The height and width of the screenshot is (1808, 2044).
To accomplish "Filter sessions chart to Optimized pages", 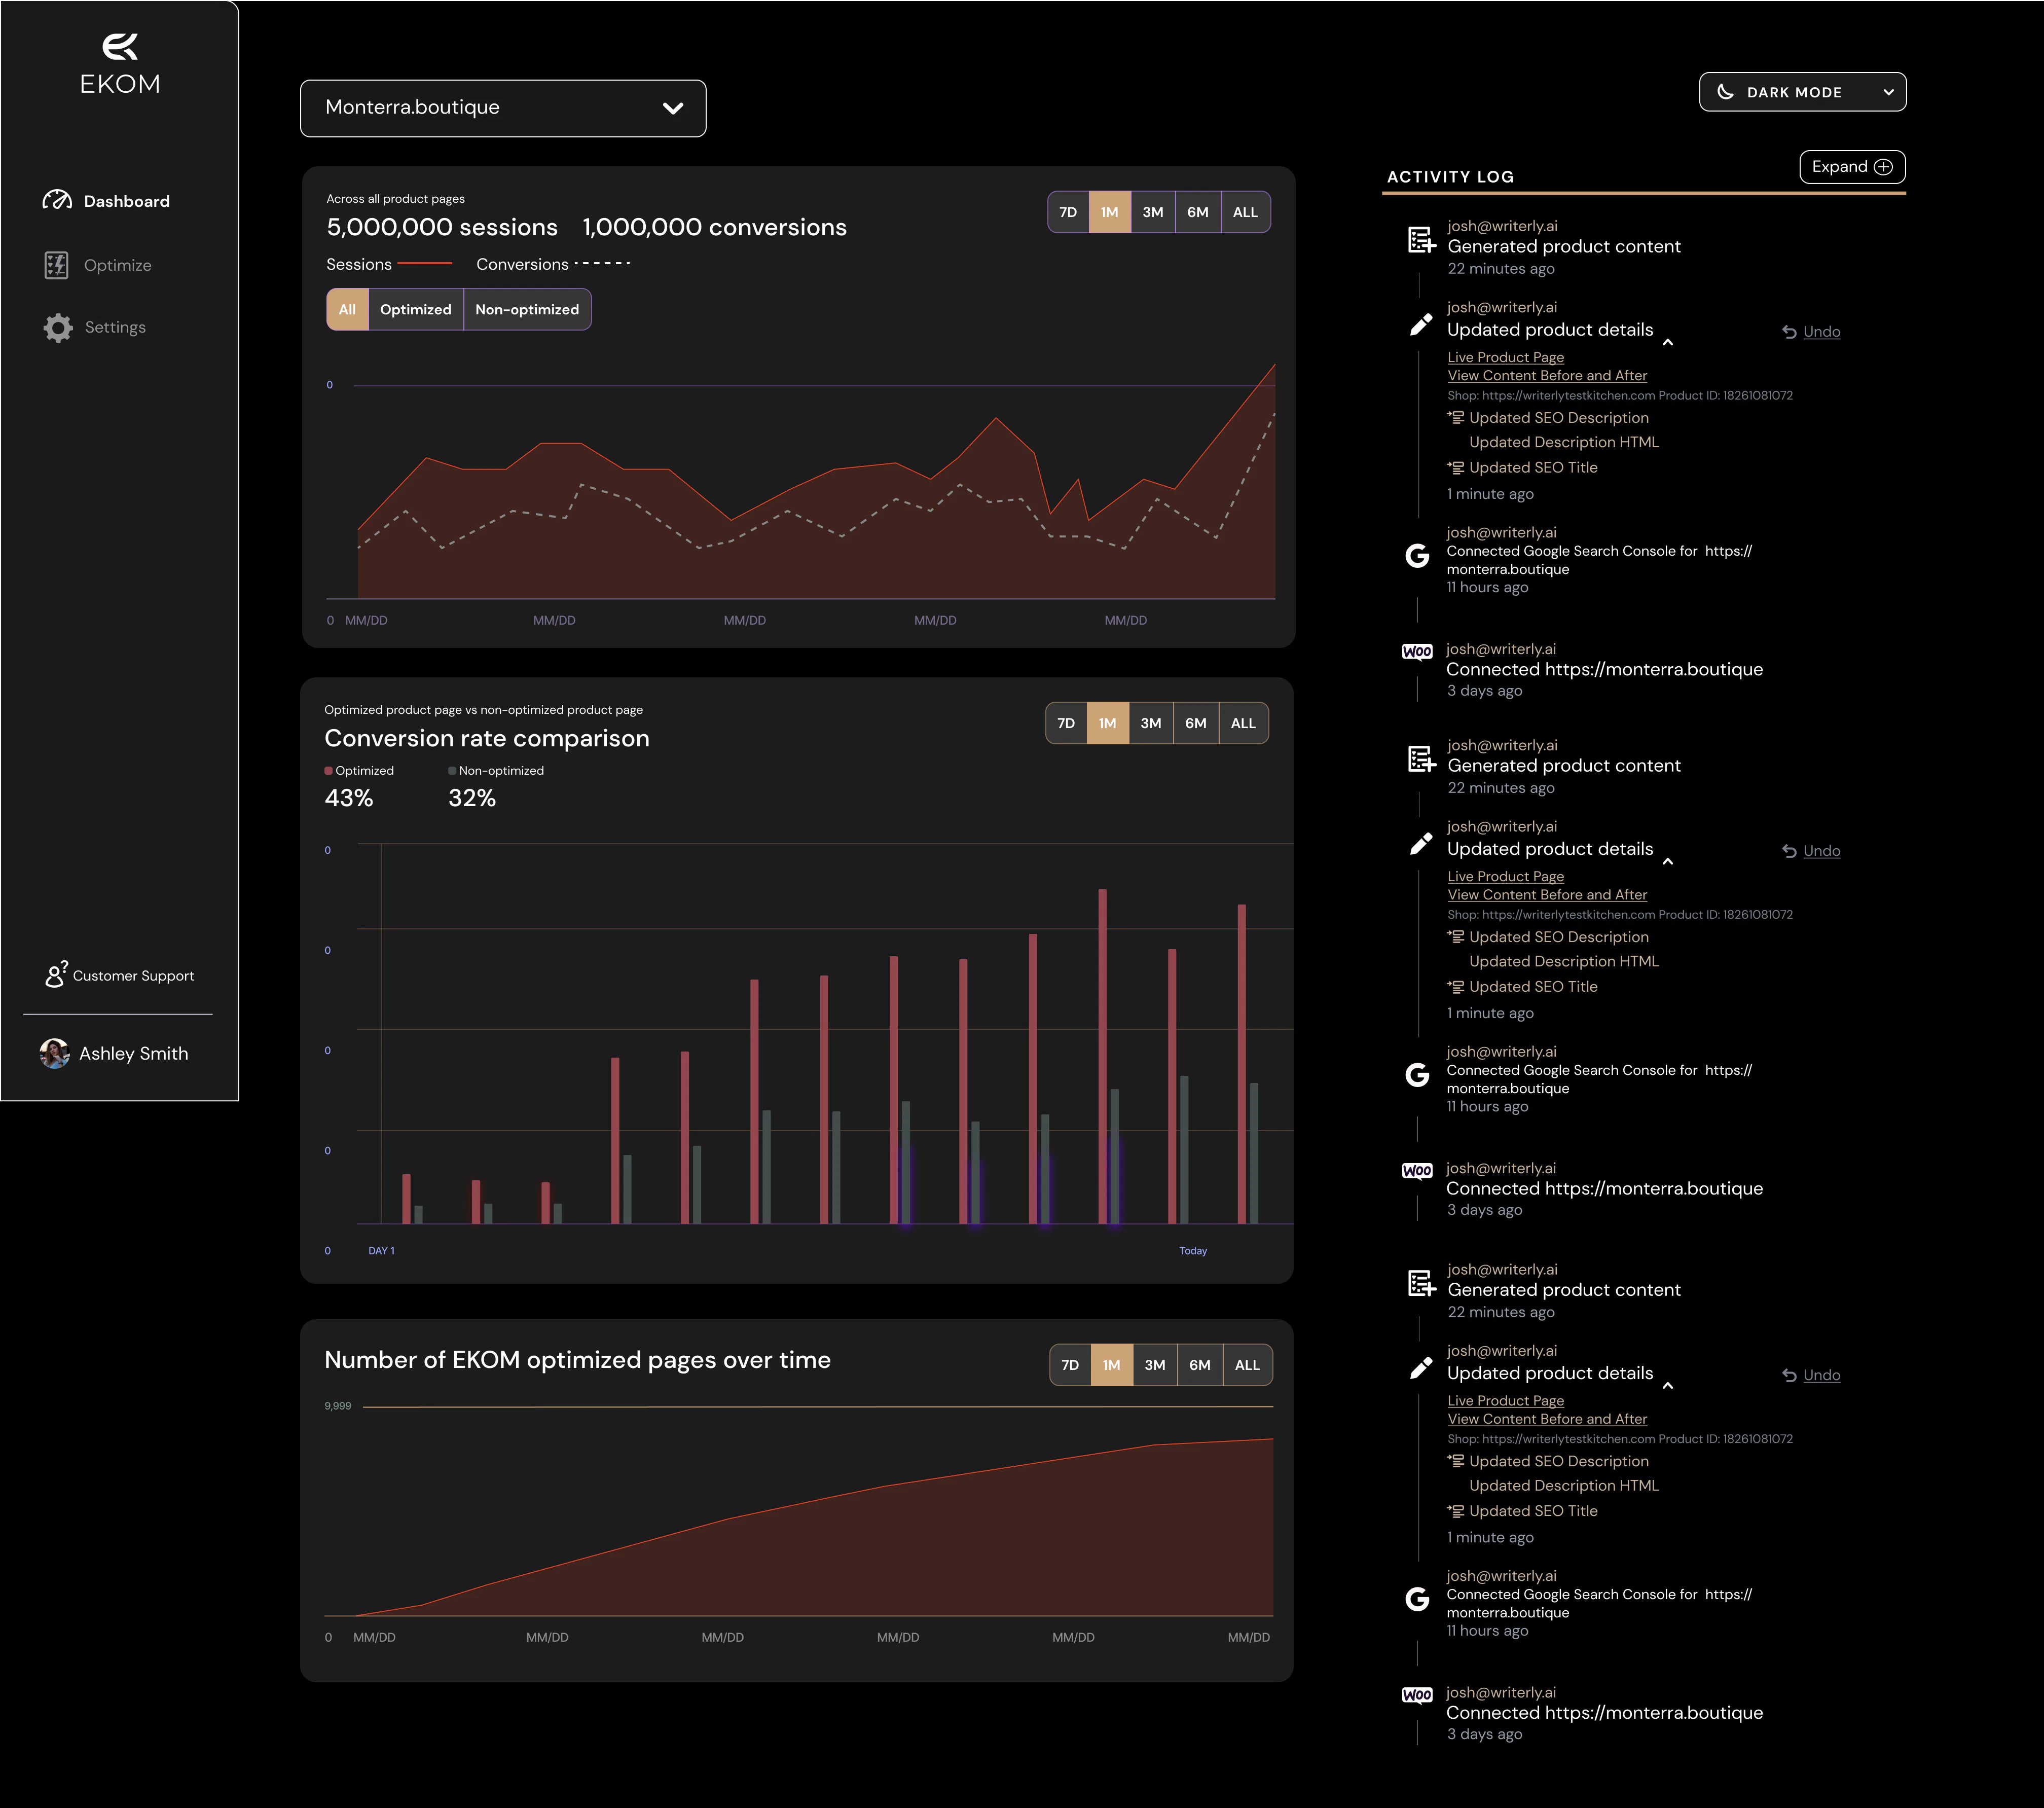I will [x=415, y=309].
